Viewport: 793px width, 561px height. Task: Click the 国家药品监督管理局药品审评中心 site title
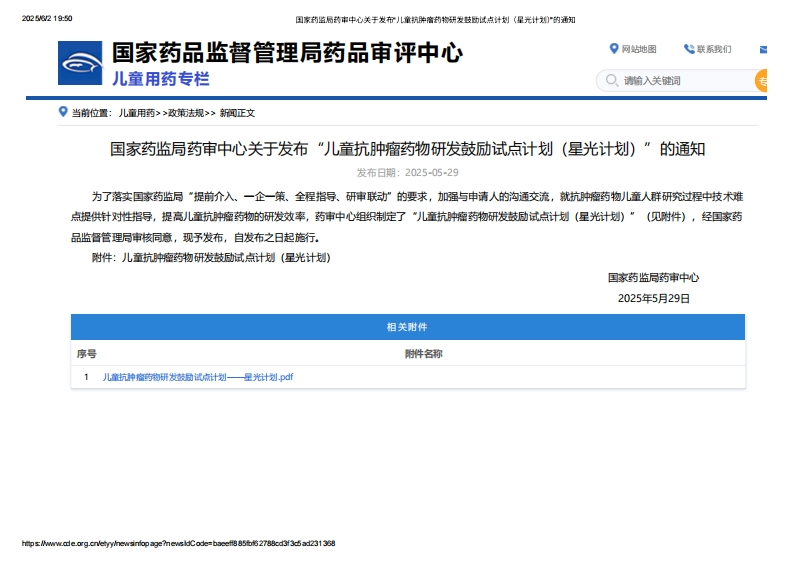[287, 53]
